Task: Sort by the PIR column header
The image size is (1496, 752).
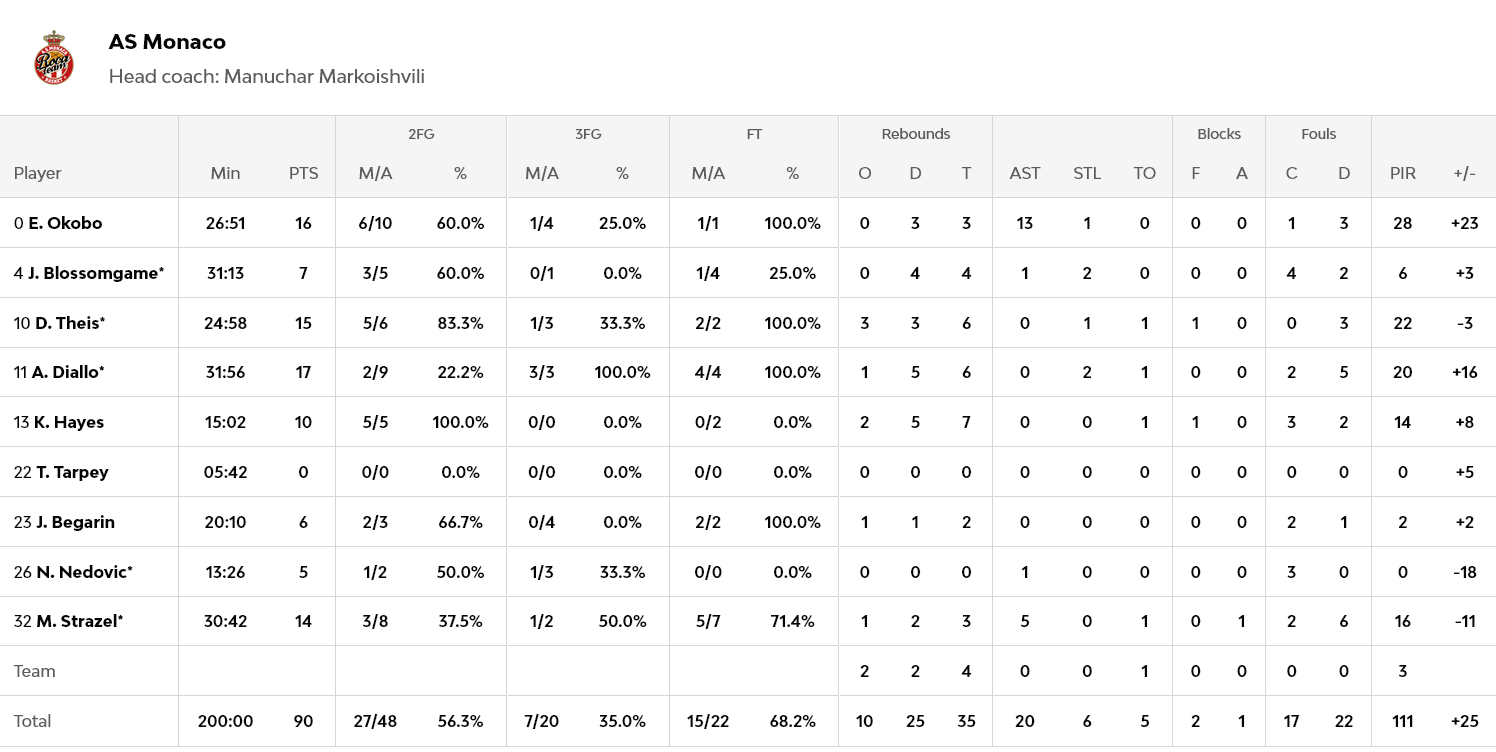Action: [1402, 173]
